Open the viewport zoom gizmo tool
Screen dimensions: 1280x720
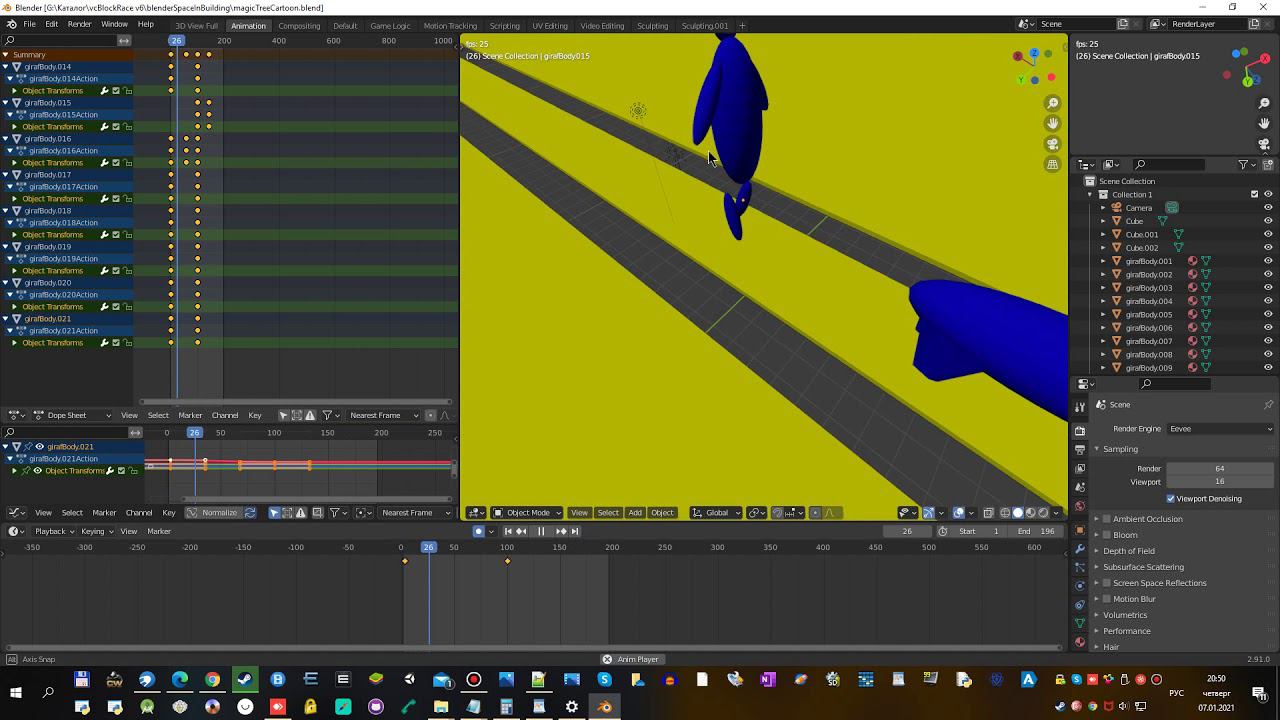pos(1052,103)
